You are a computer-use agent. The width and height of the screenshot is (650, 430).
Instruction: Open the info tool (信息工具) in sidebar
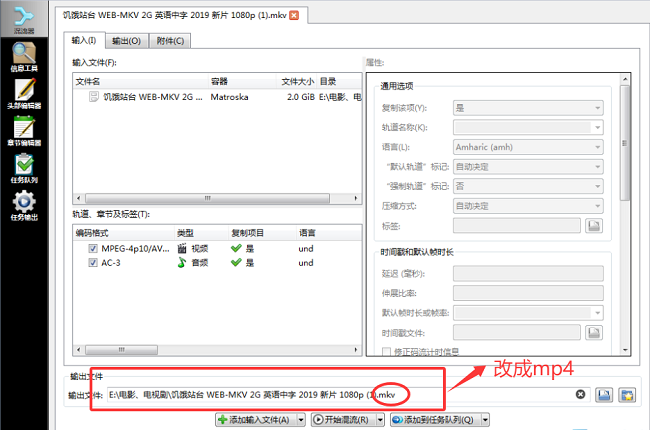coord(24,57)
